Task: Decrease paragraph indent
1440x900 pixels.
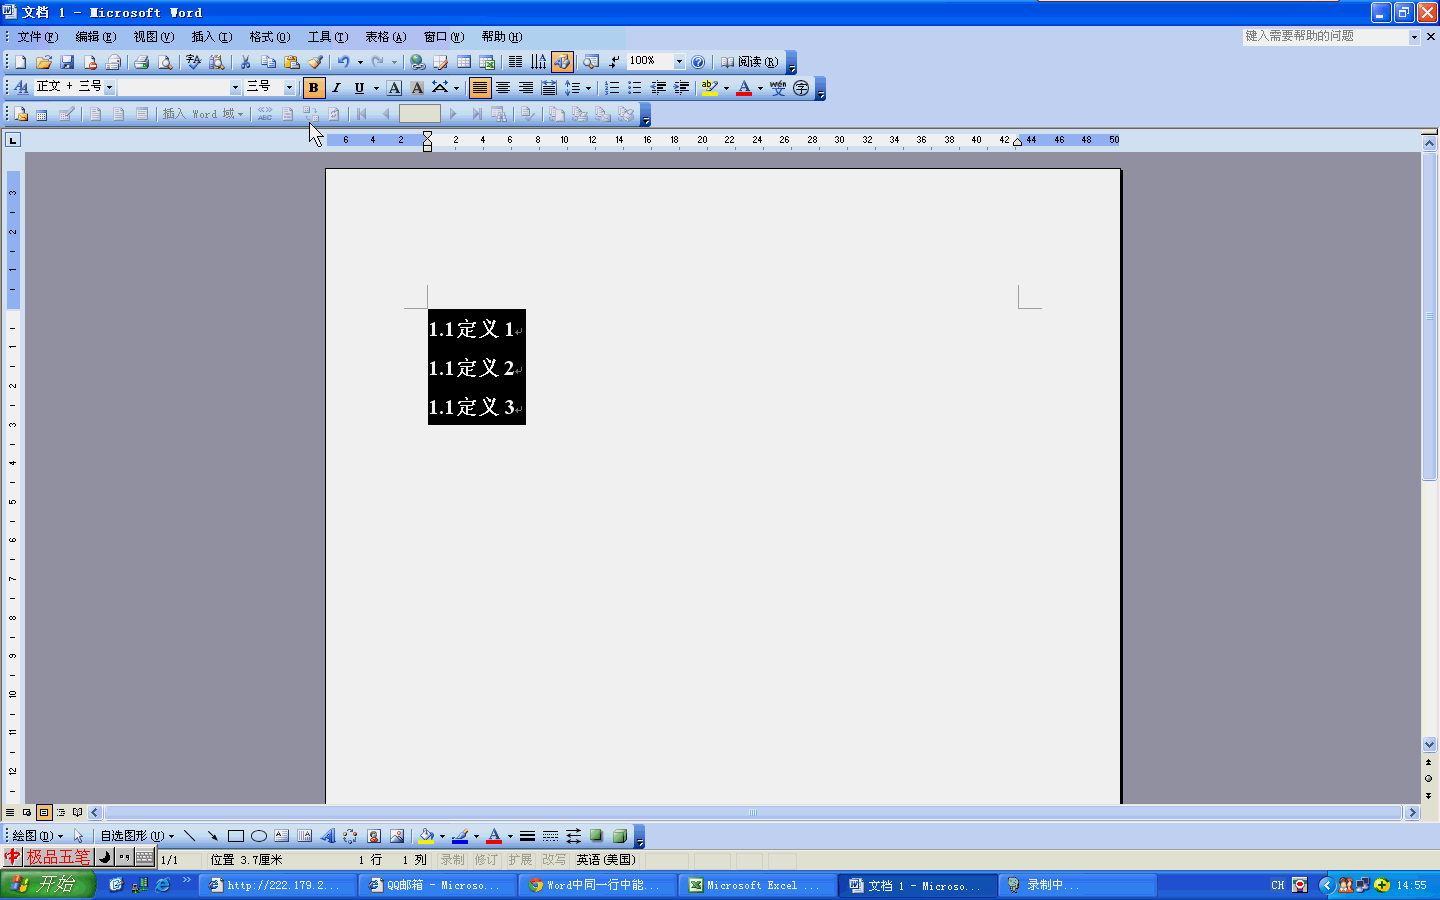Action: (658, 88)
